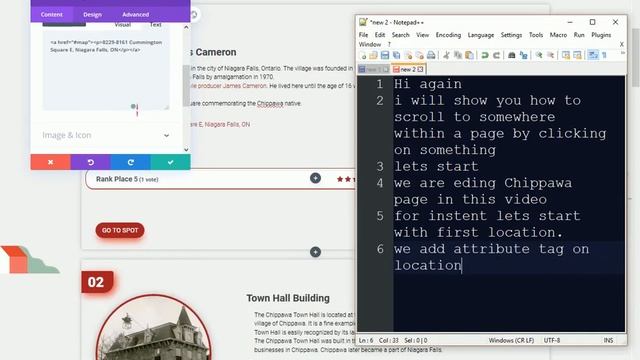
Task: Open Find using the binoculars icon
Action: click(511, 55)
